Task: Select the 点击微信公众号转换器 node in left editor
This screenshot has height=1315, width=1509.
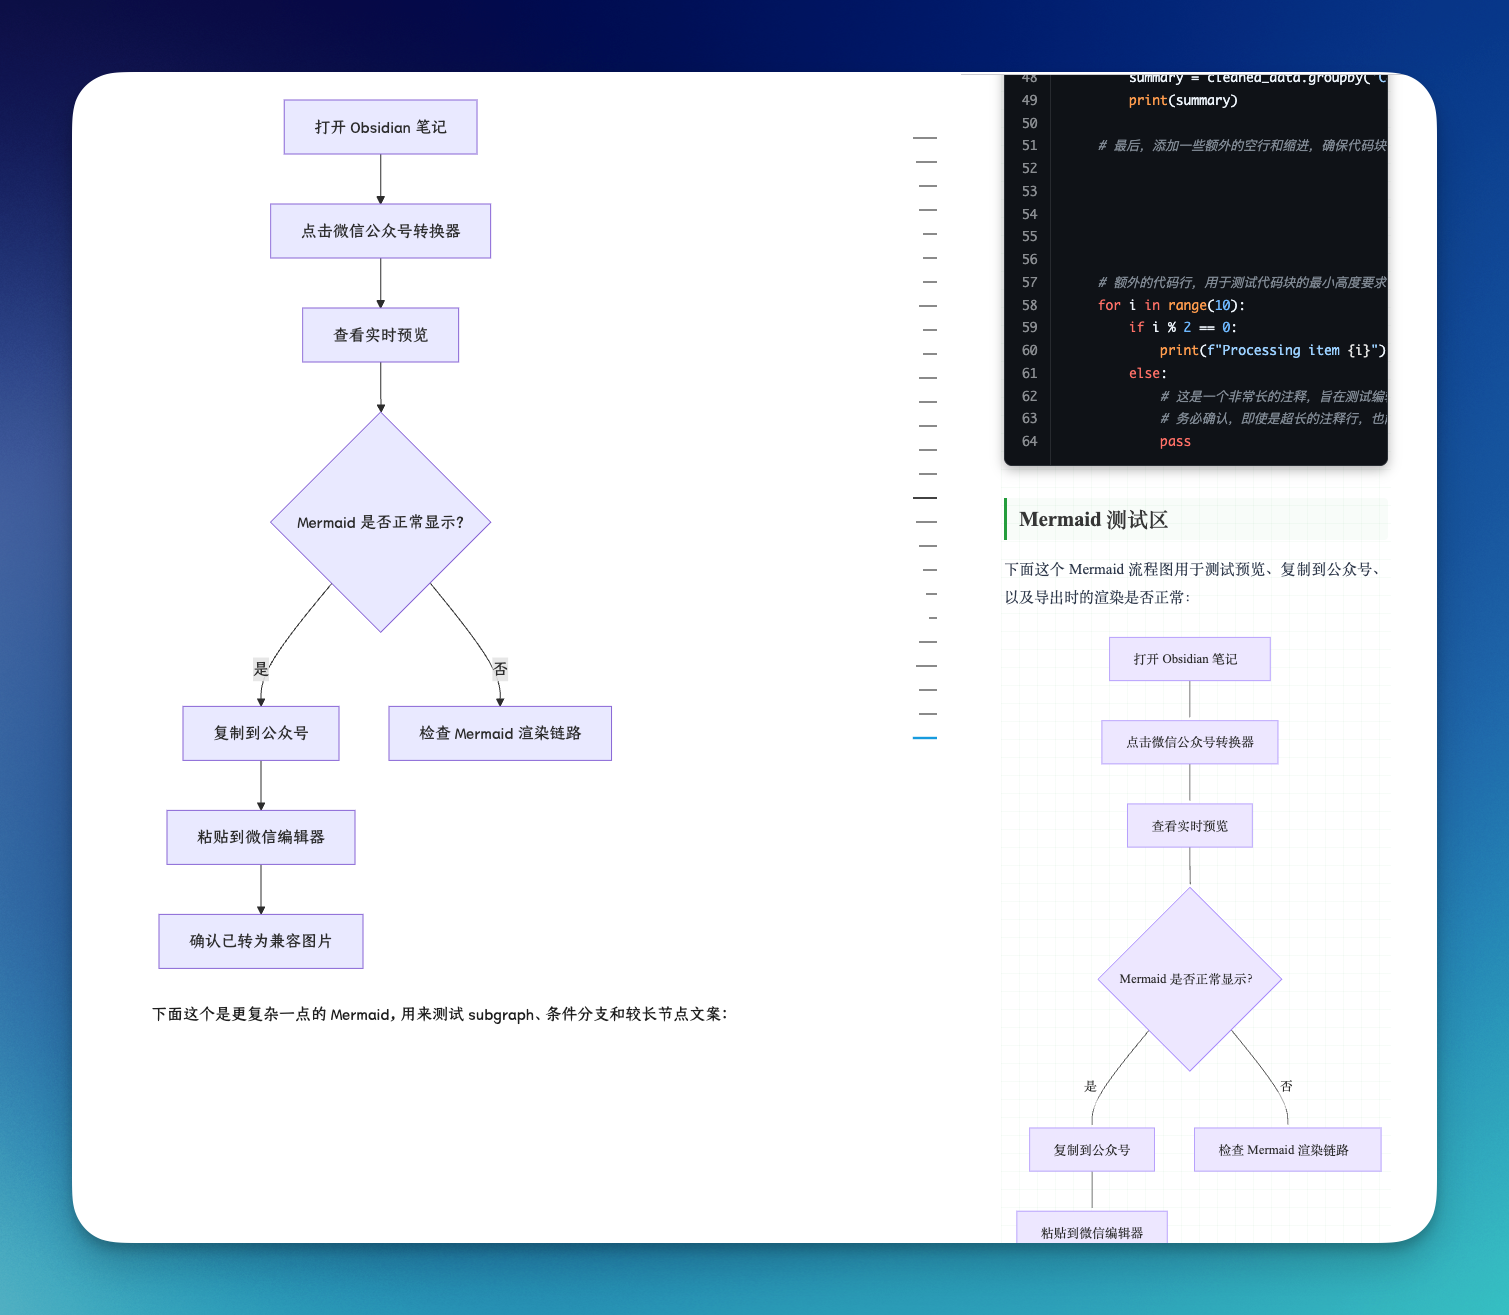Action: coord(380,231)
